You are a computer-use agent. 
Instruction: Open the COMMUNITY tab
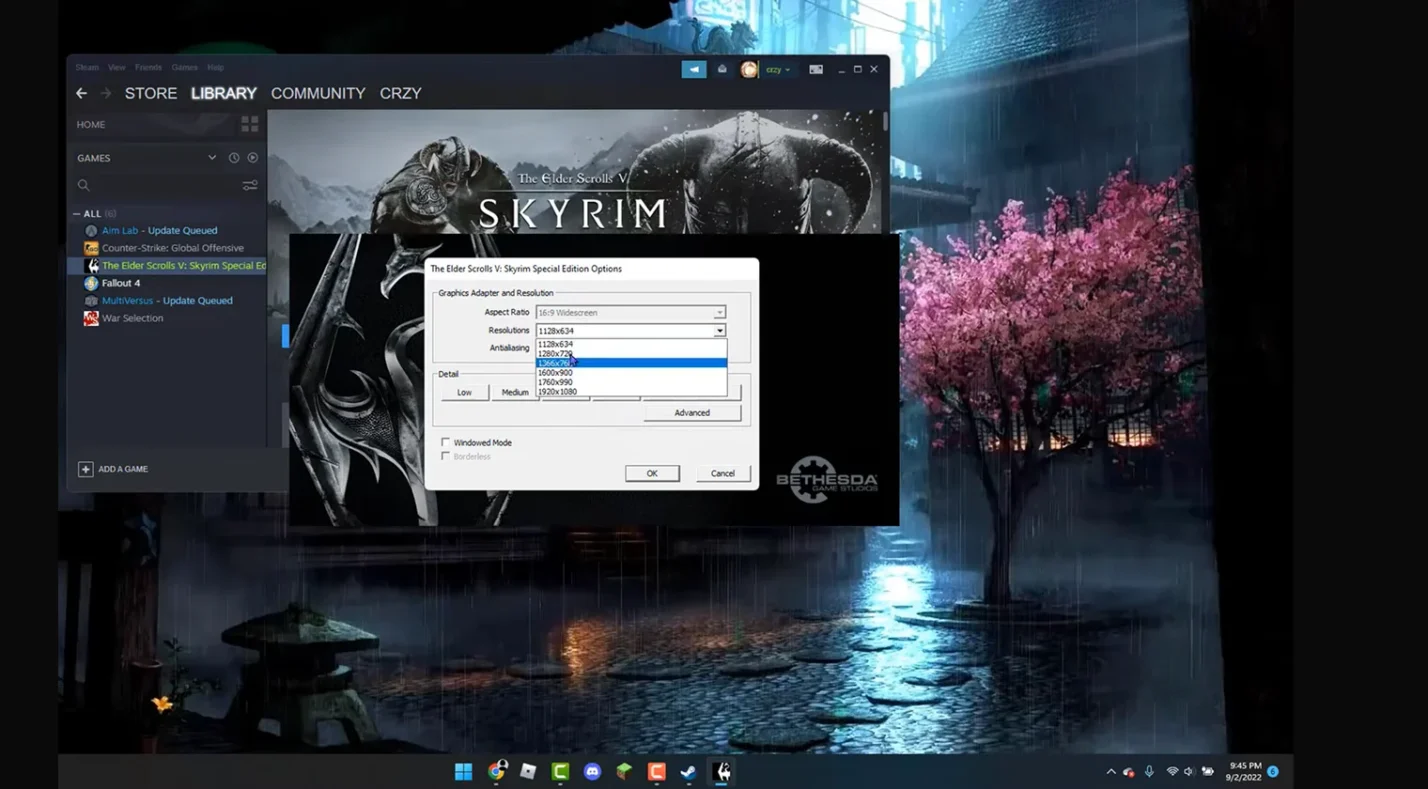[x=317, y=93]
